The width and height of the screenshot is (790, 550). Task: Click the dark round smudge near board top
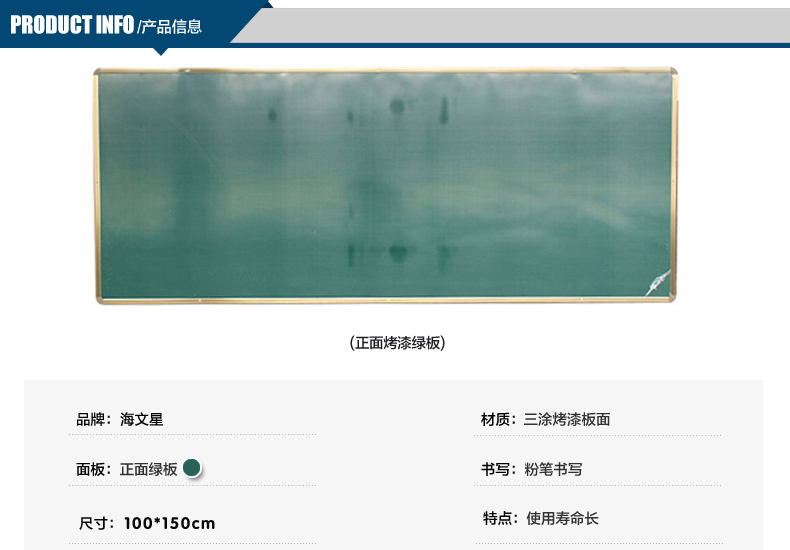[397, 106]
